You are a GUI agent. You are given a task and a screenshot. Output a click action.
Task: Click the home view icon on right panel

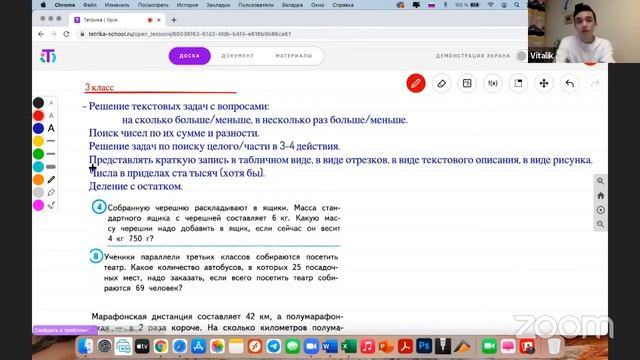tap(600, 196)
